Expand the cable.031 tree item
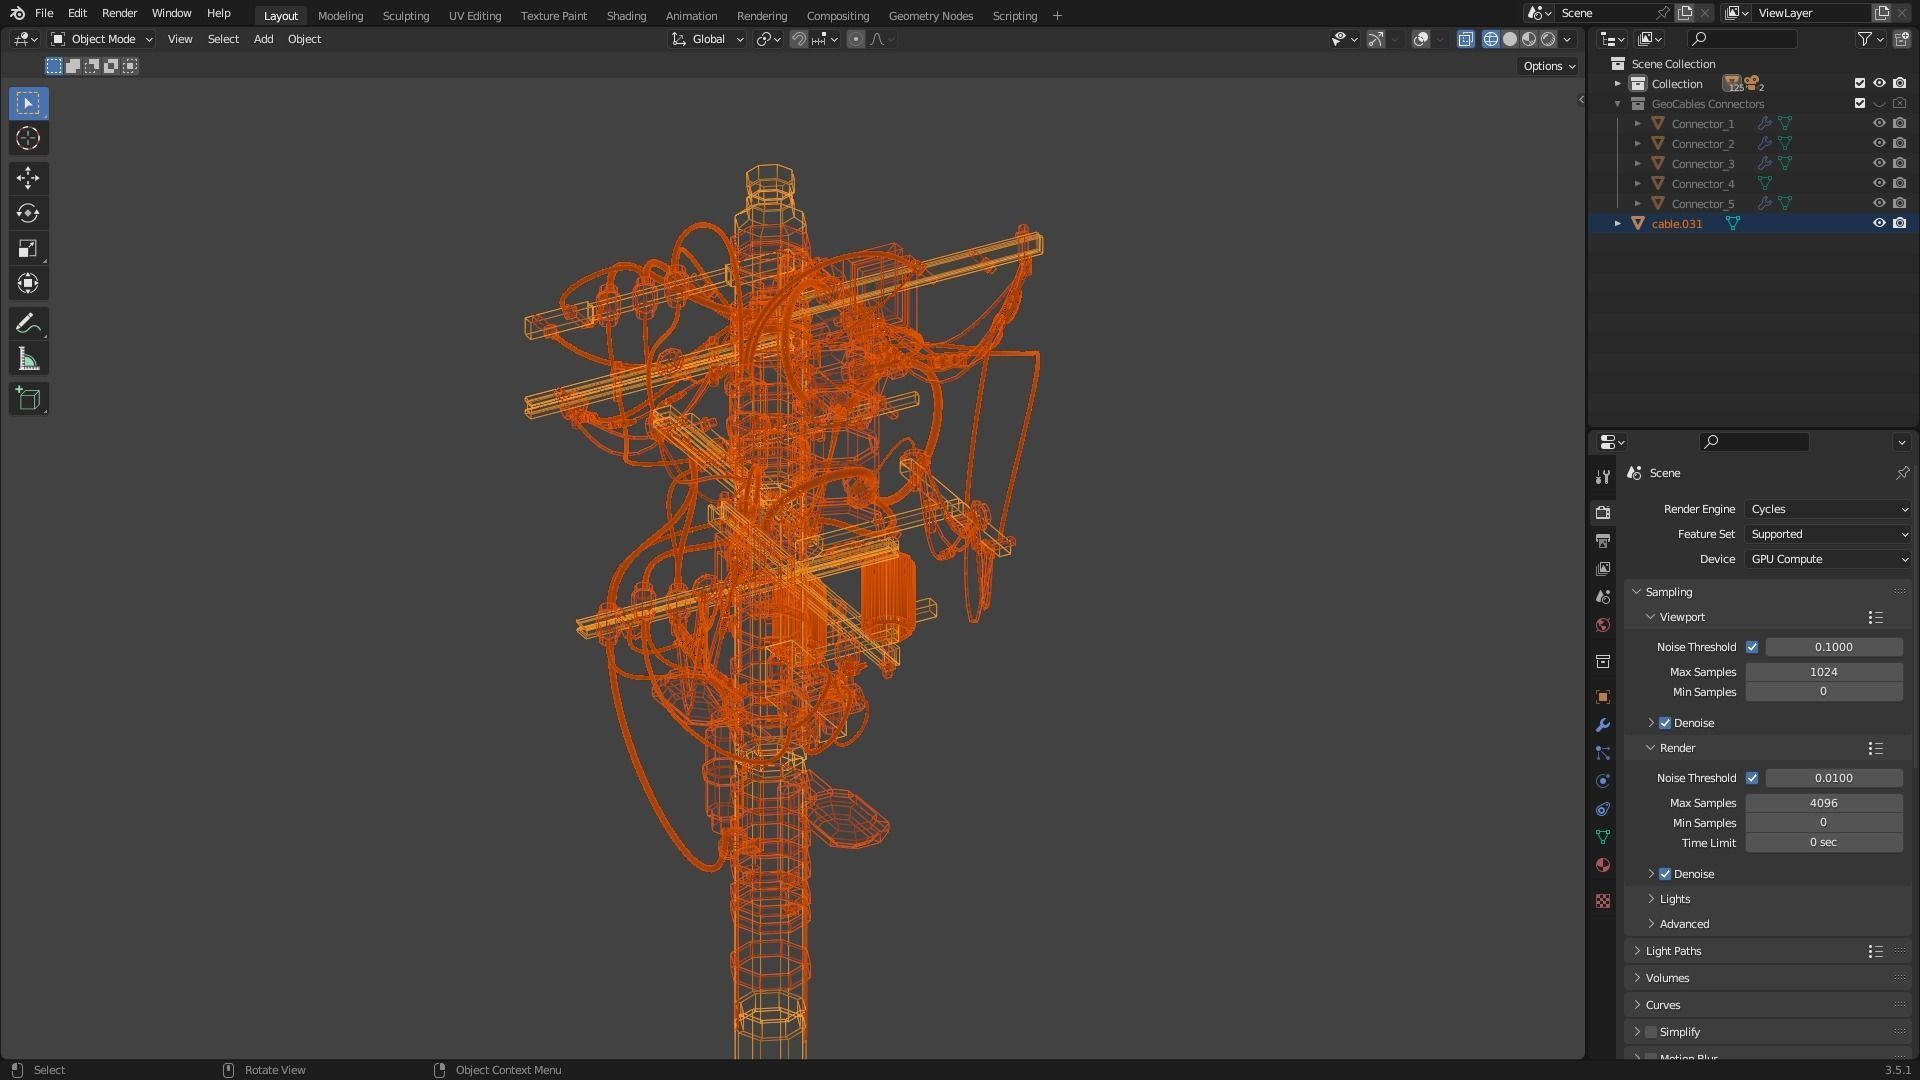 click(1618, 224)
